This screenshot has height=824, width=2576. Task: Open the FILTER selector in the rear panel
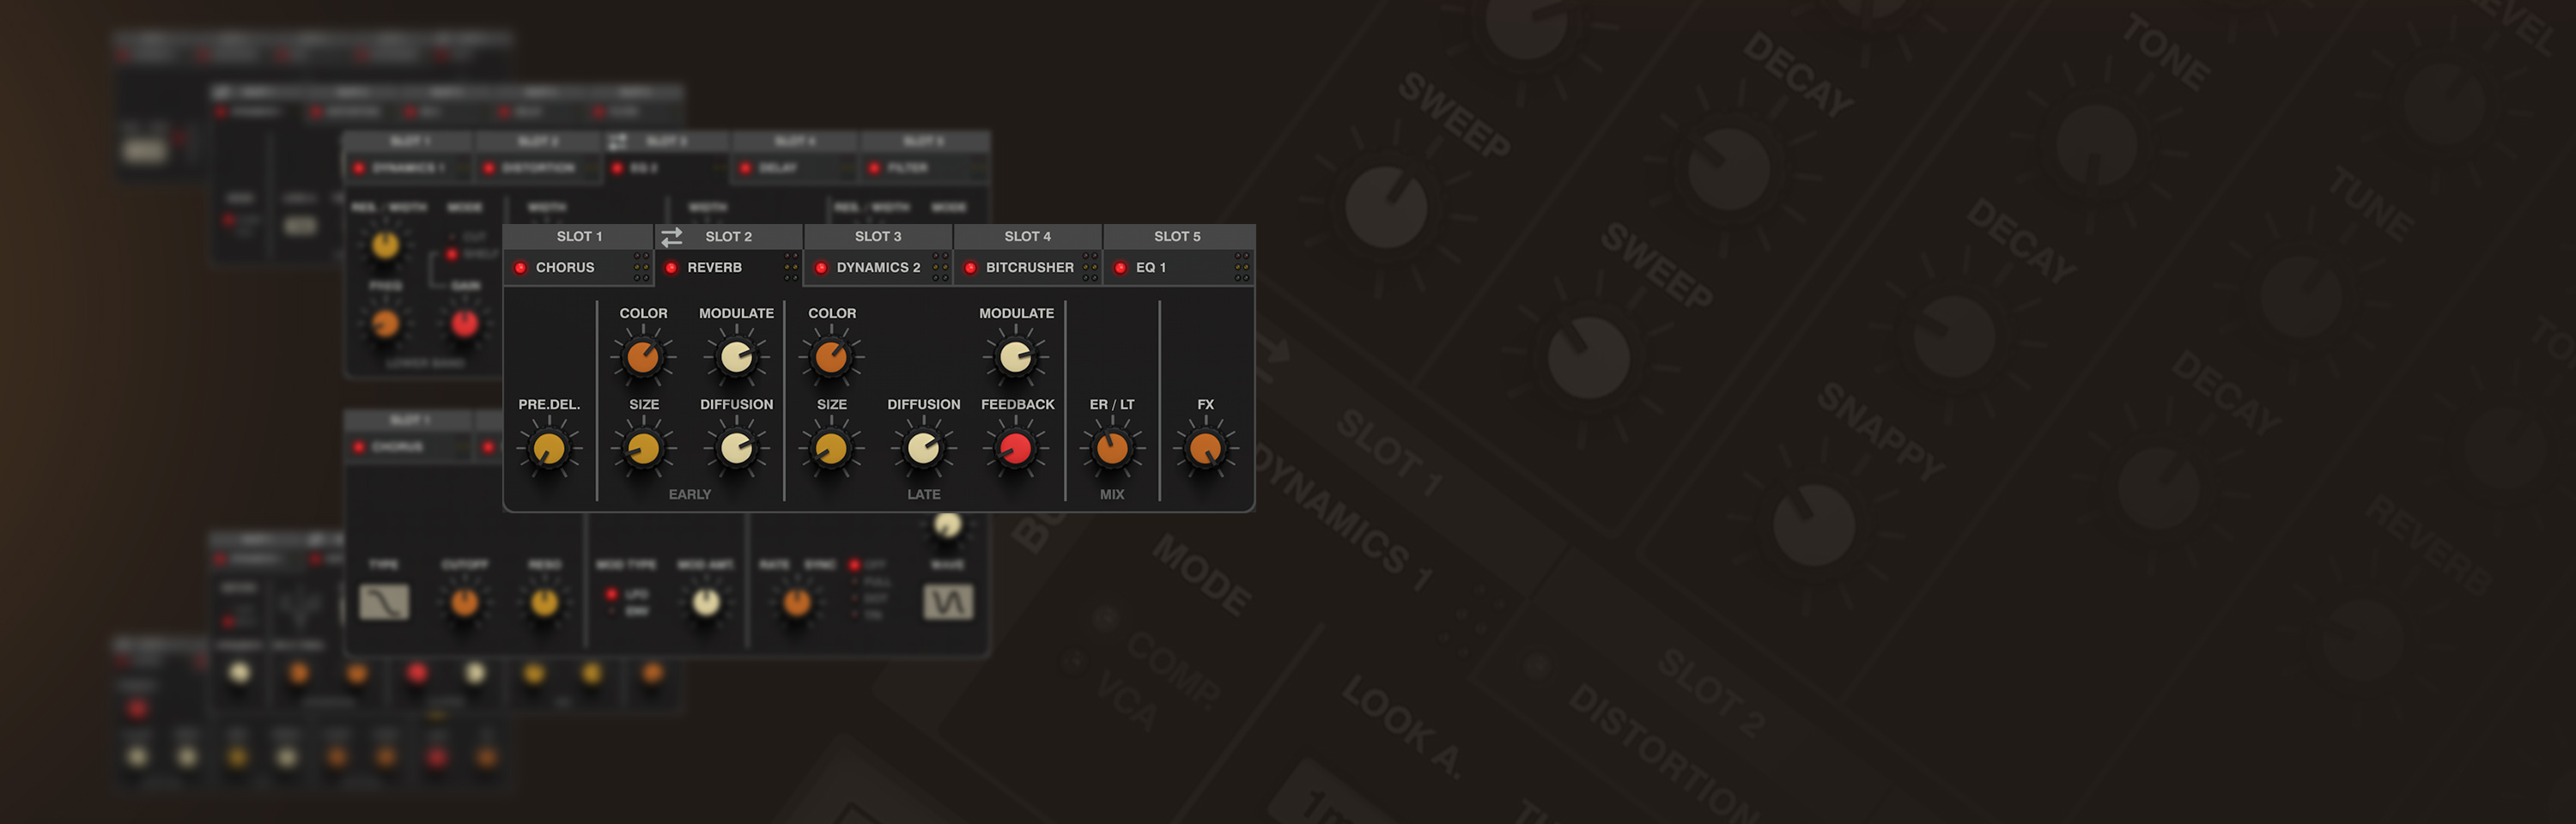coord(907,168)
